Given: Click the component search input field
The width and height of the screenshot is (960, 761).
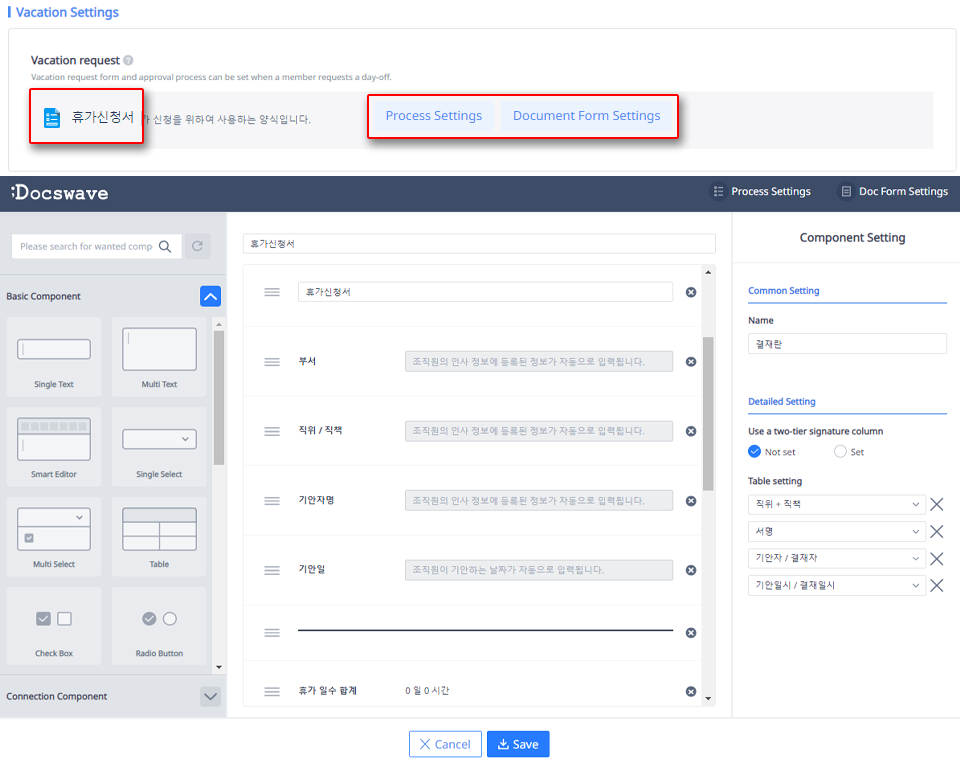Looking at the screenshot, I should (x=88, y=245).
